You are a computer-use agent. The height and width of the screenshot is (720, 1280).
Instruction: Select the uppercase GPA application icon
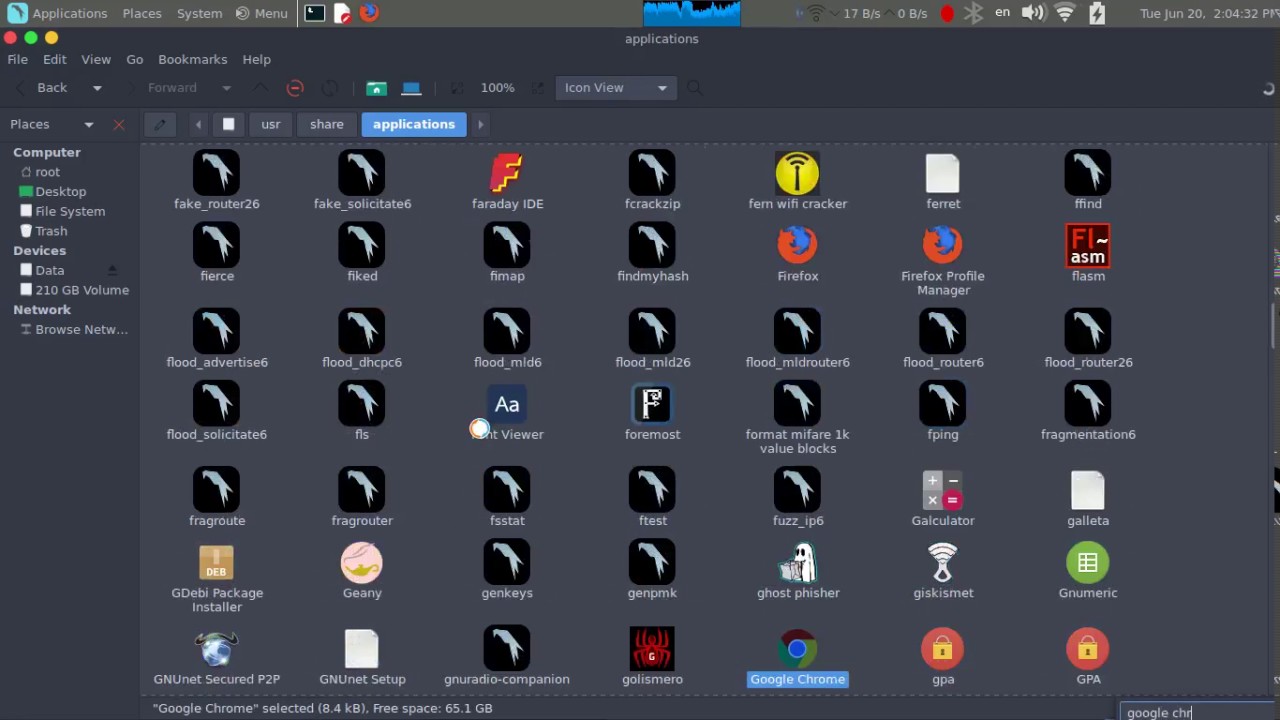click(1088, 649)
